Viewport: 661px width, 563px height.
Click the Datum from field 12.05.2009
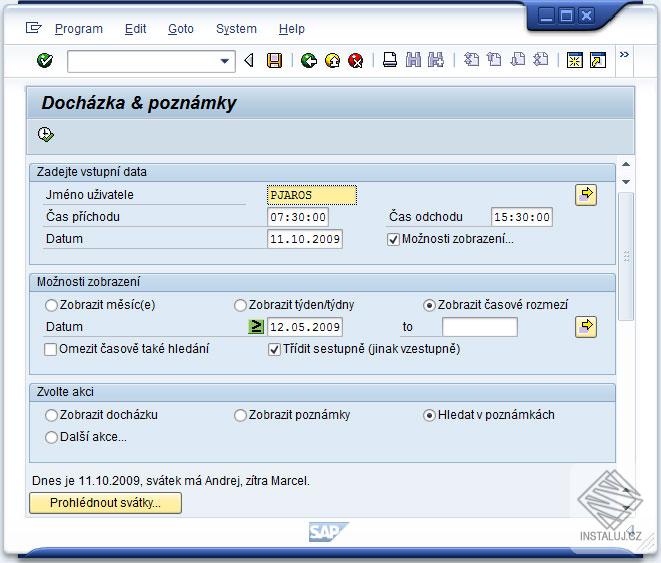[305, 327]
